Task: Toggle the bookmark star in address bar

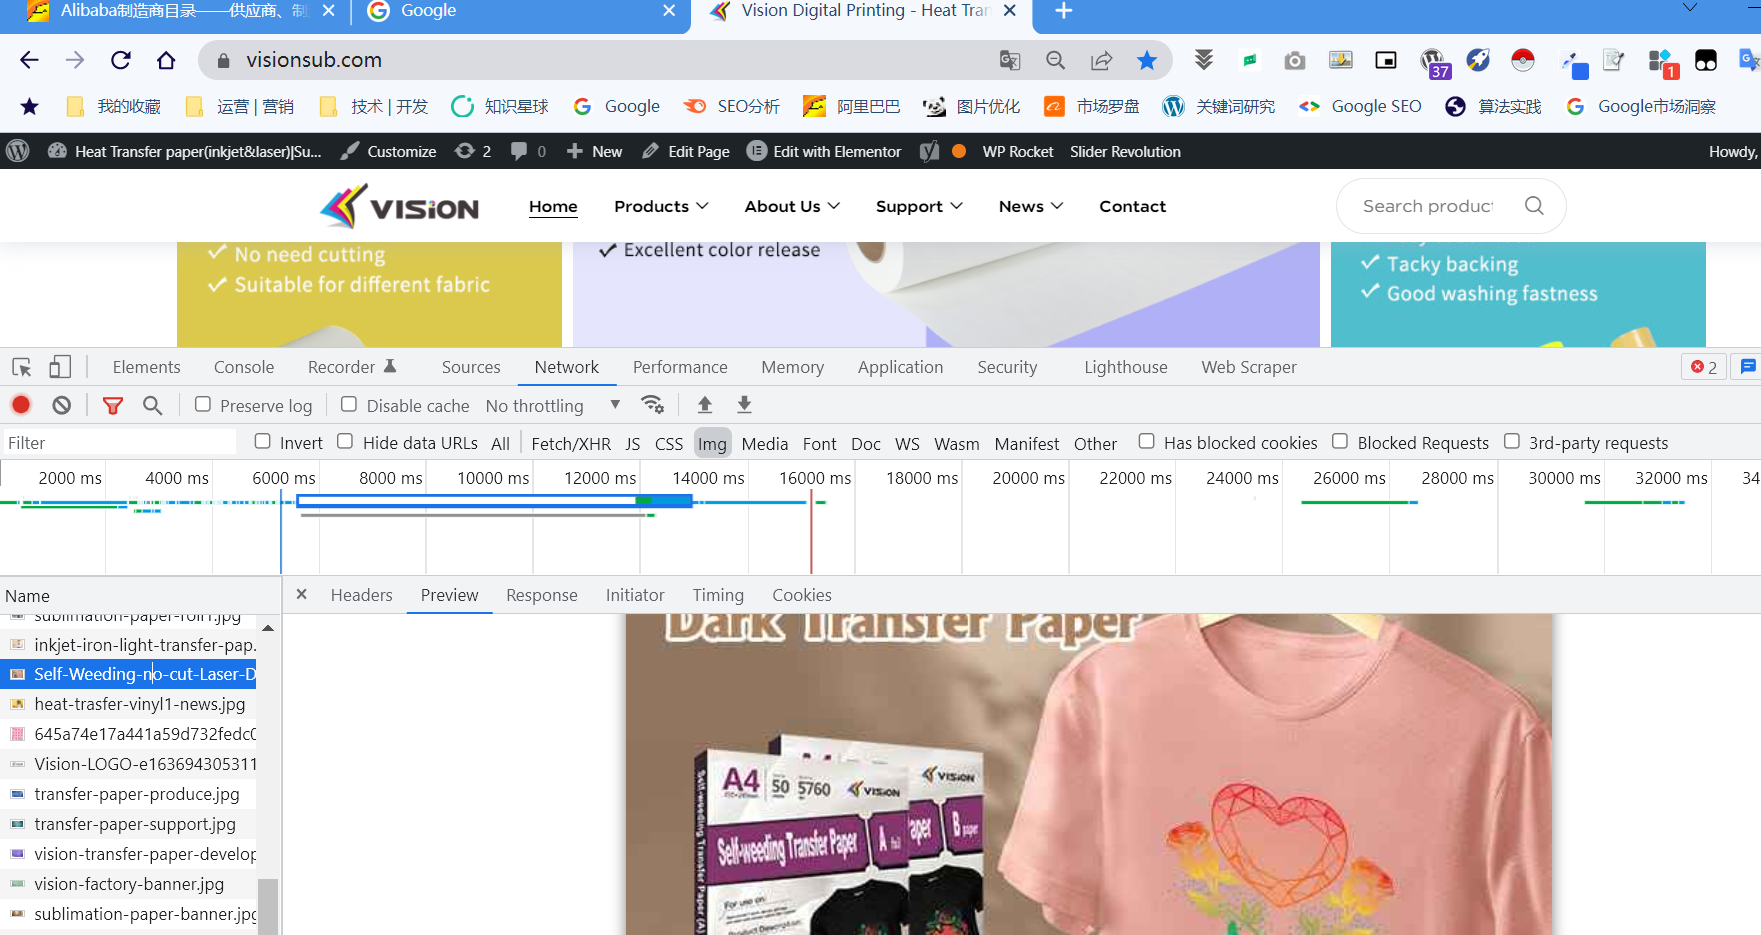Action: (x=1147, y=61)
